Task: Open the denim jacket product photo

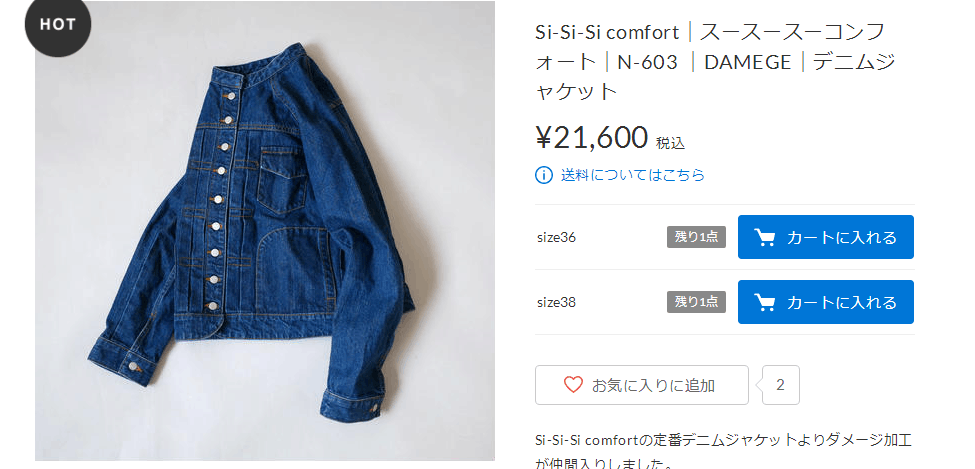Action: [x=265, y=231]
